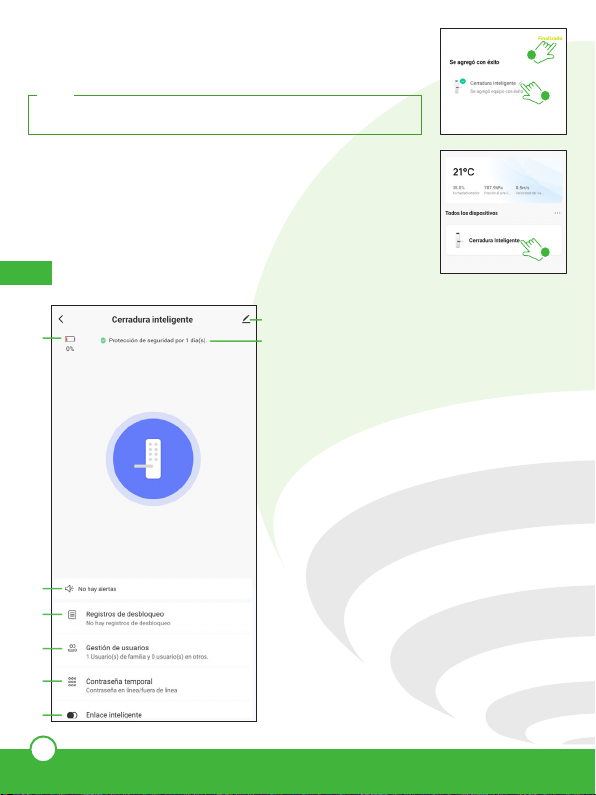Tap the blue smart lock unlock circle

pyautogui.click(x=153, y=458)
